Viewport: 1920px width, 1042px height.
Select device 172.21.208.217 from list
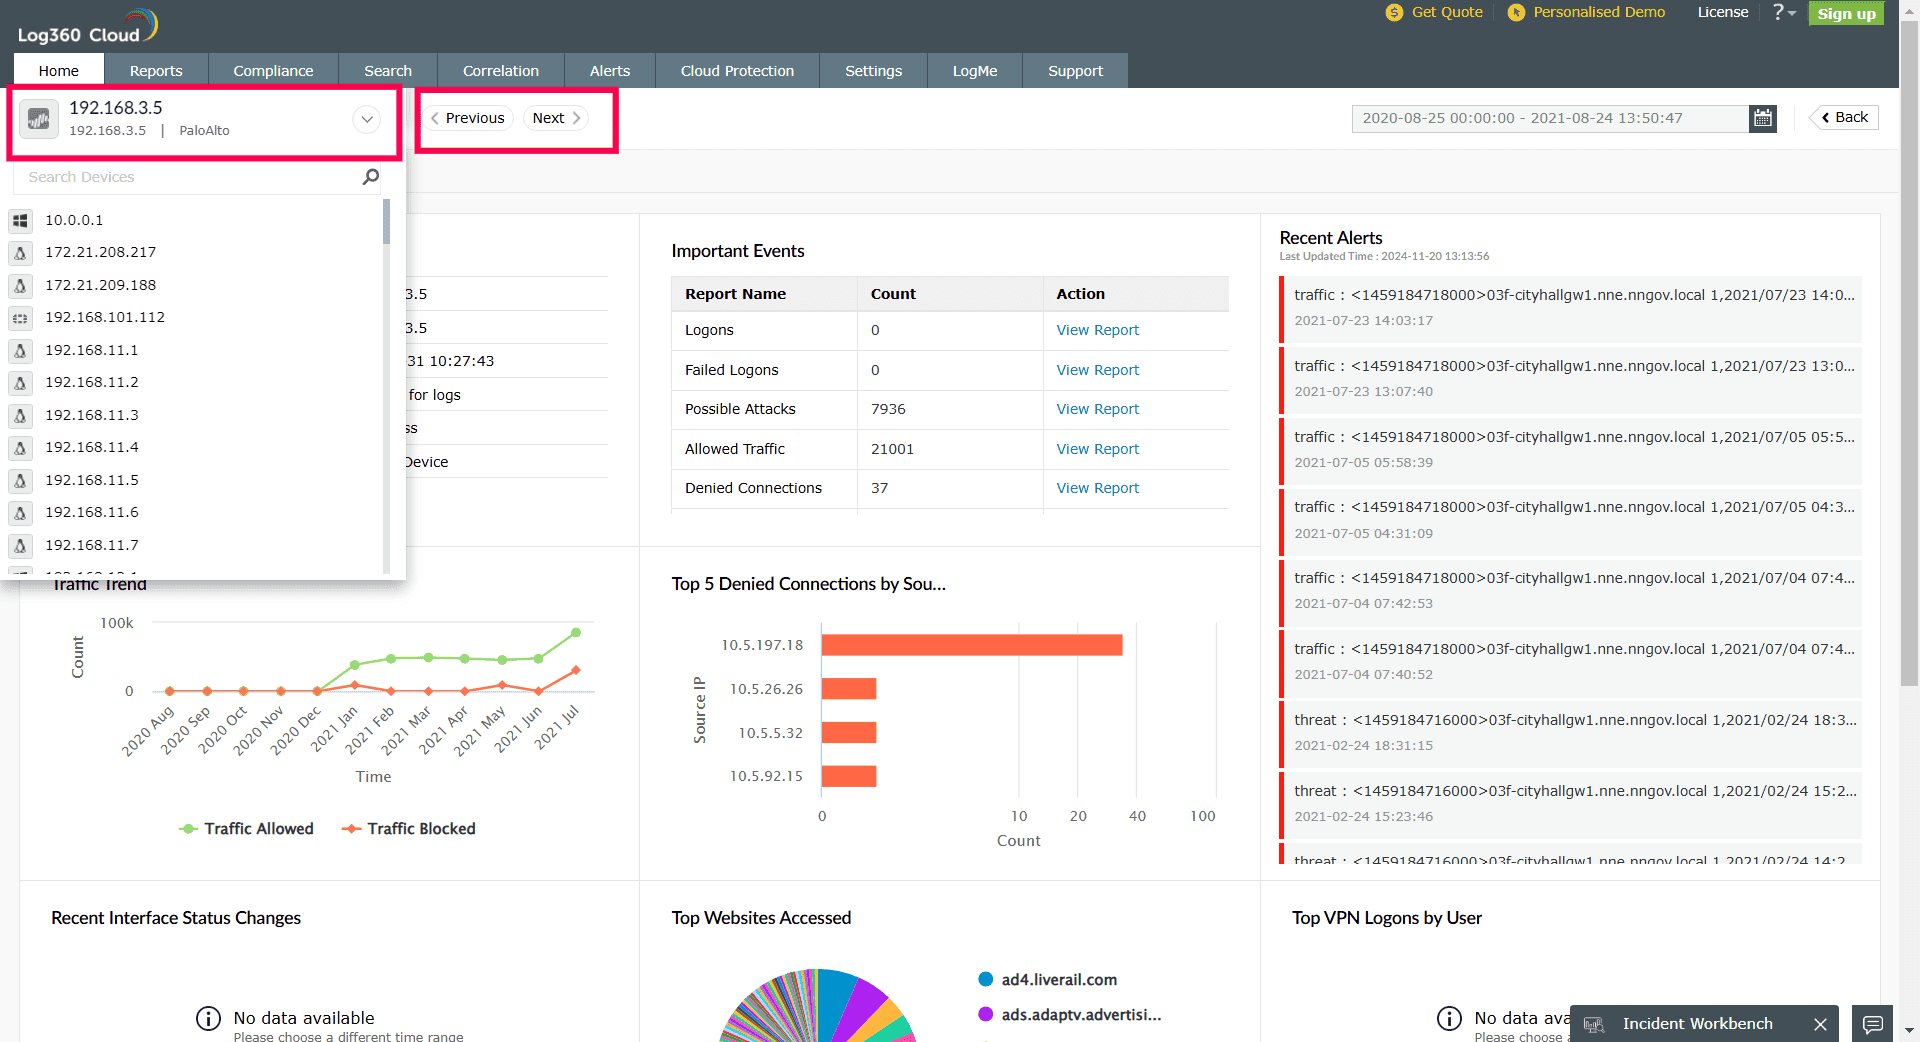point(100,253)
